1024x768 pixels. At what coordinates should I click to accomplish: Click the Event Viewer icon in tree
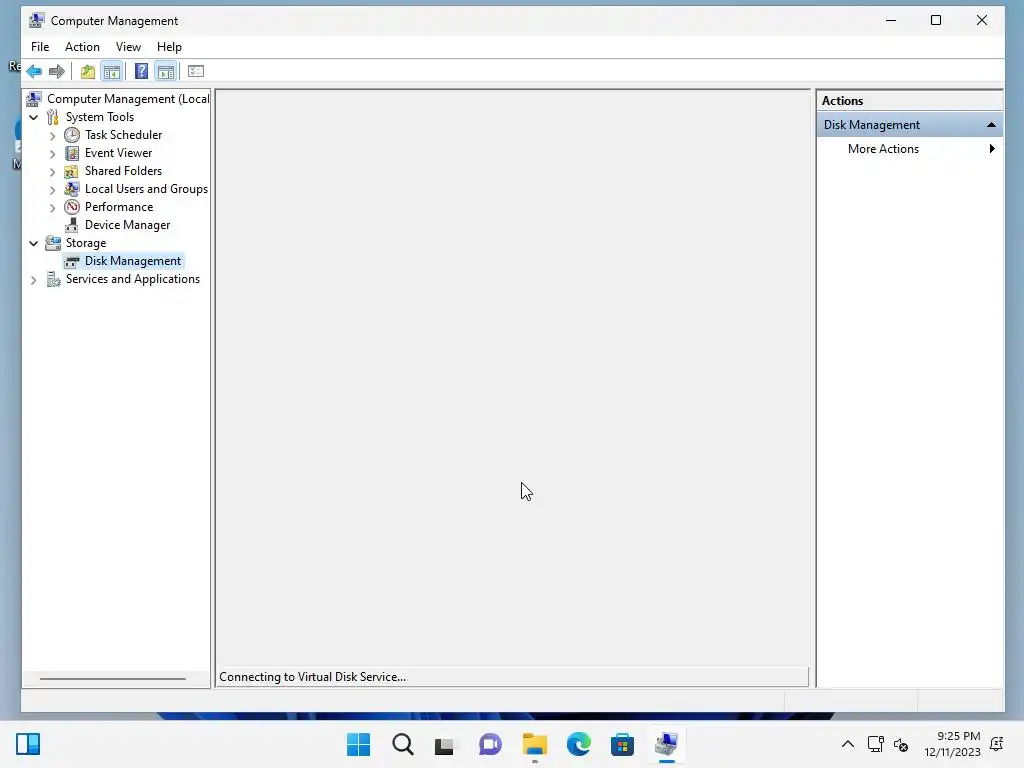tap(72, 153)
